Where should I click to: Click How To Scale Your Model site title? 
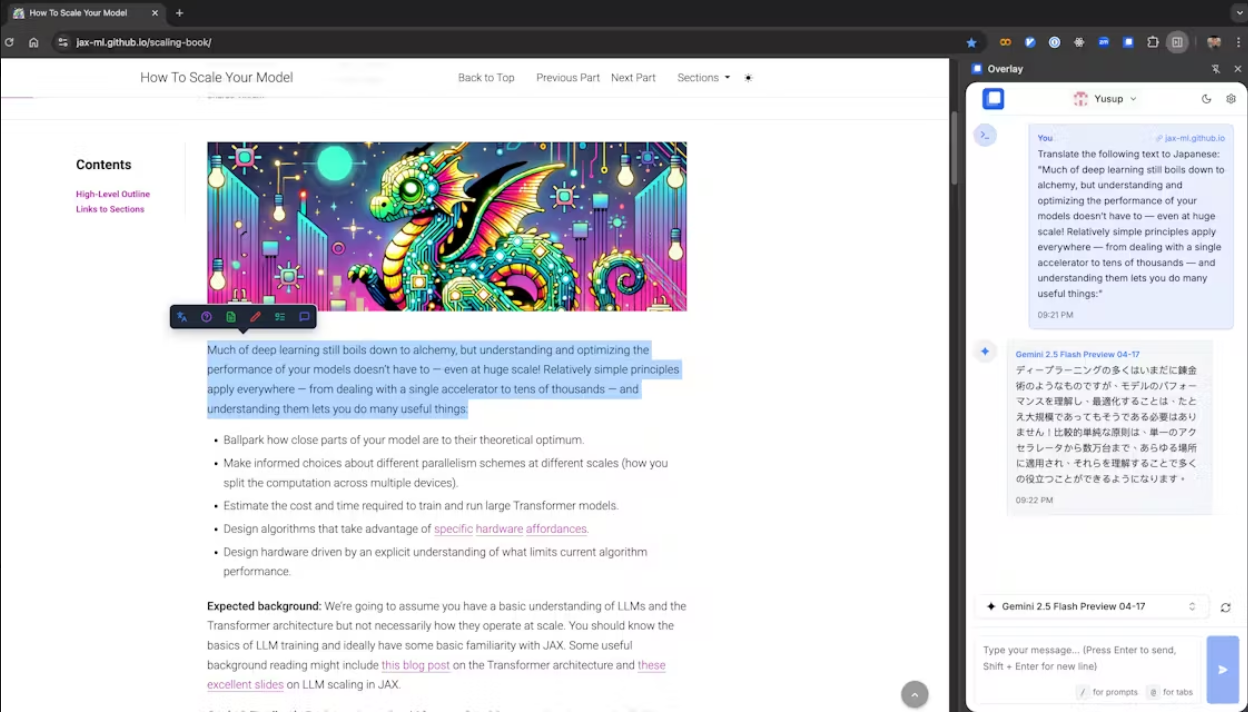pyautogui.click(x=216, y=78)
